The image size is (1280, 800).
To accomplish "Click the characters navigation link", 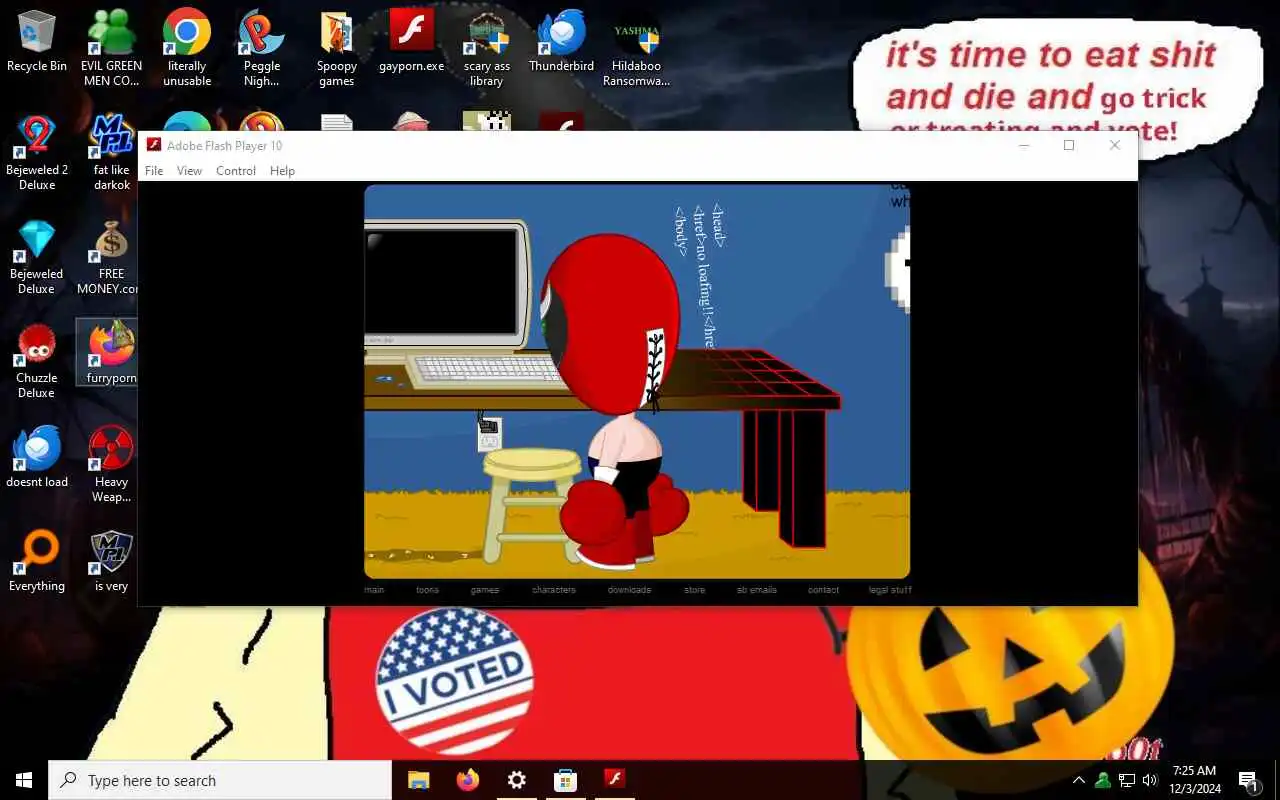I will pyautogui.click(x=554, y=590).
